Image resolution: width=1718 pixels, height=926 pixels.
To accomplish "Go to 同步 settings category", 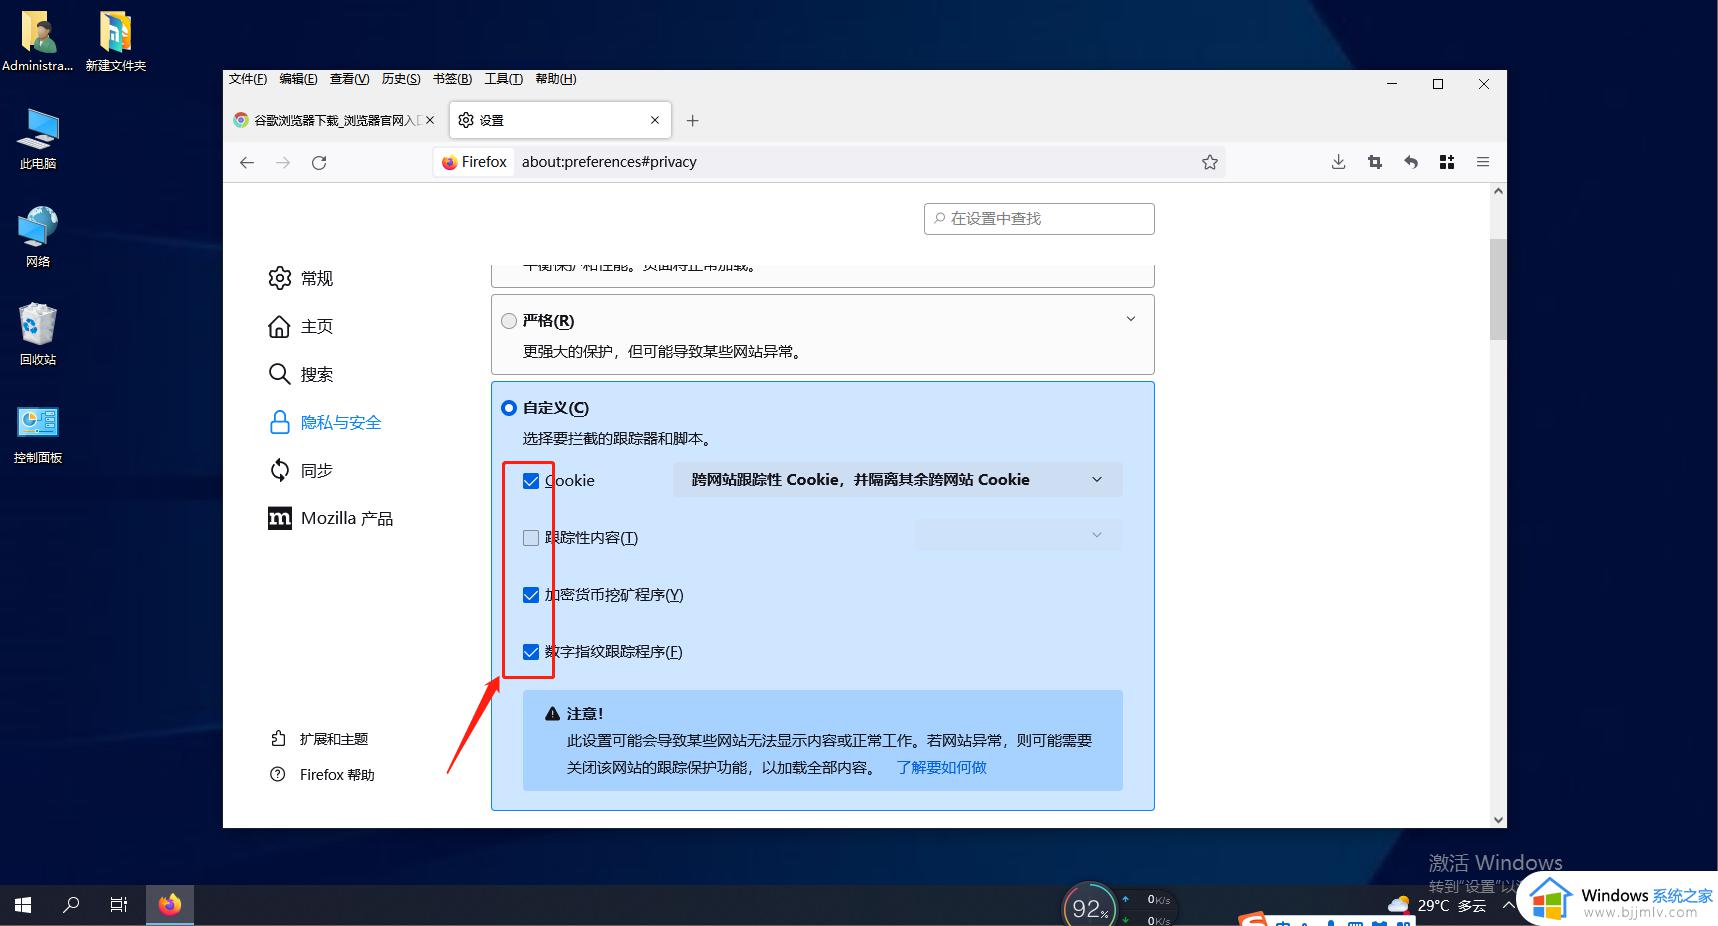I will (x=300, y=470).
